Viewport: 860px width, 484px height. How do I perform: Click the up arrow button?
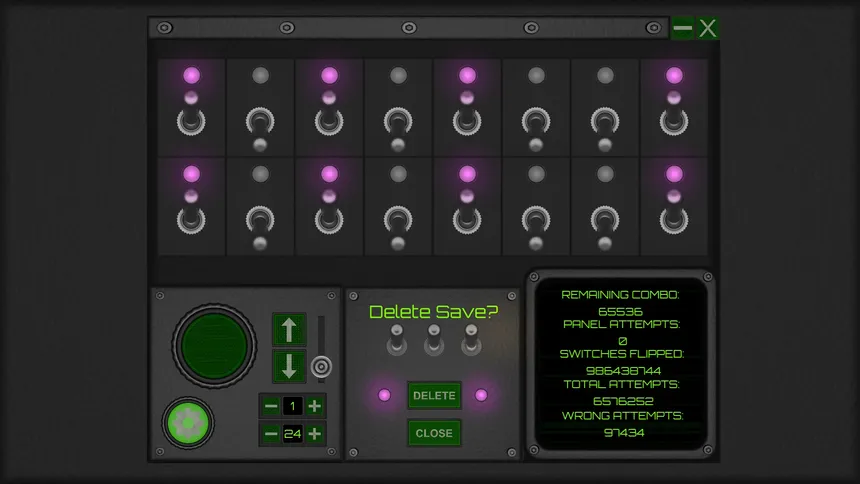(289, 329)
